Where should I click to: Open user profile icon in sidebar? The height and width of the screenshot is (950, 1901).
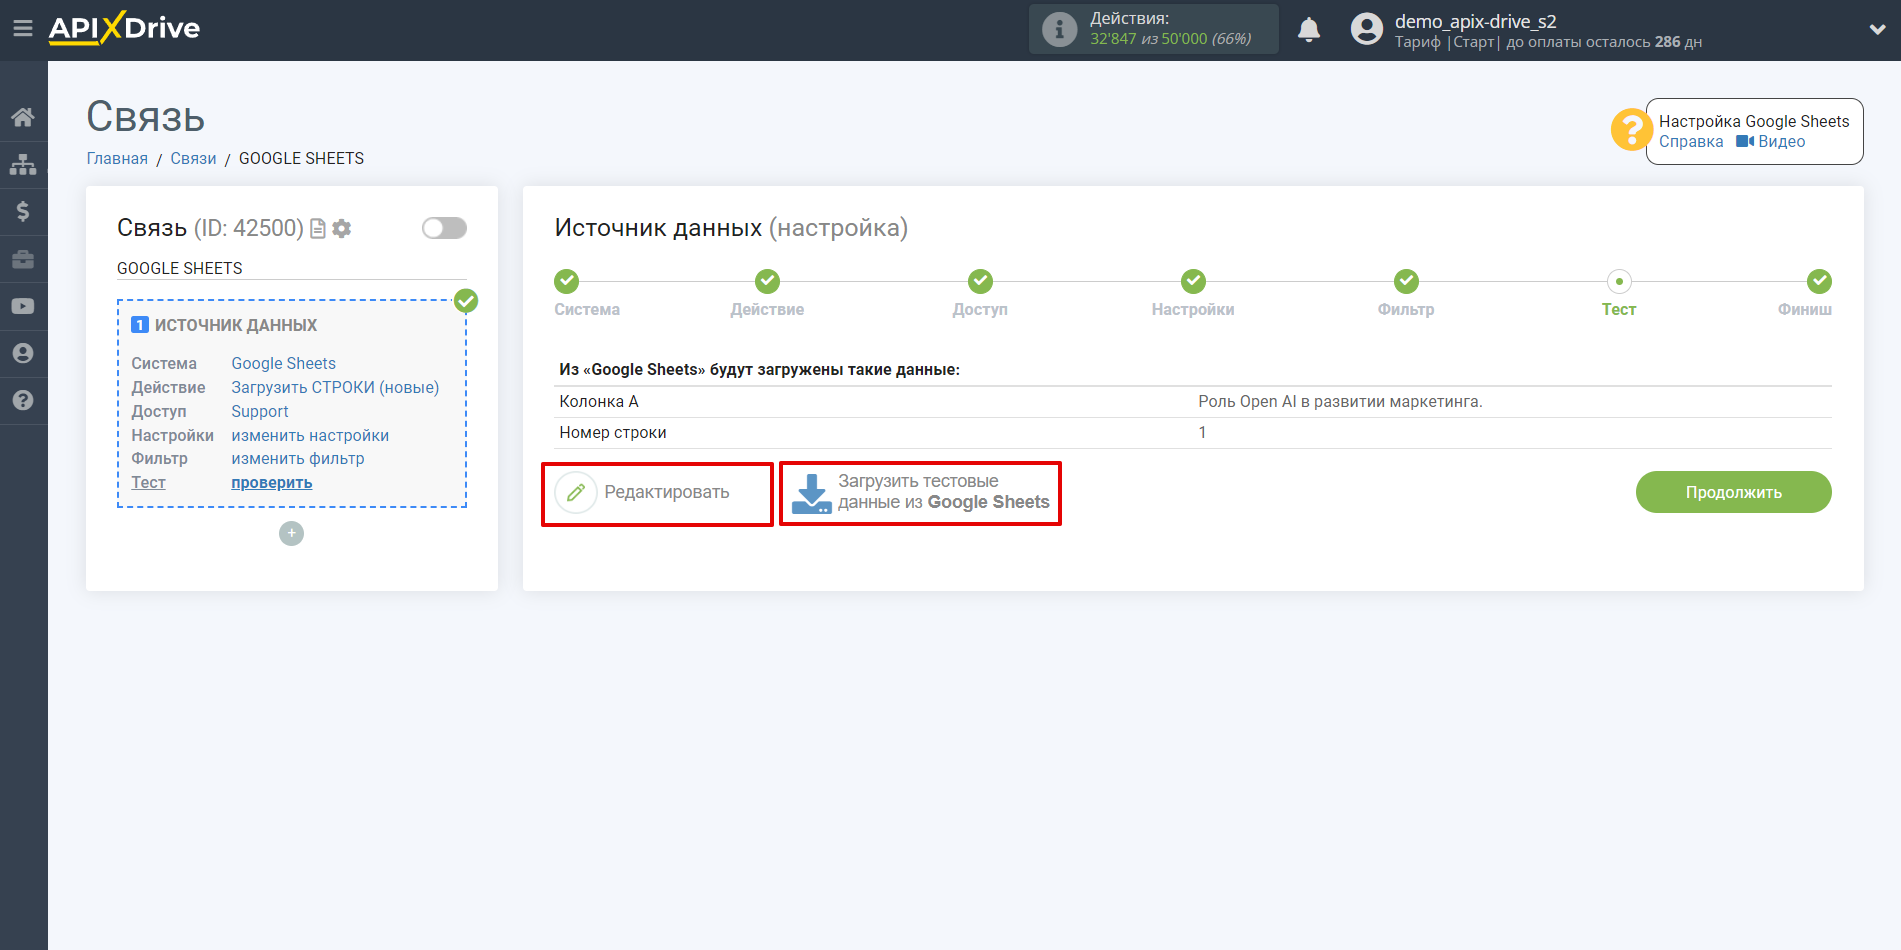coord(23,353)
